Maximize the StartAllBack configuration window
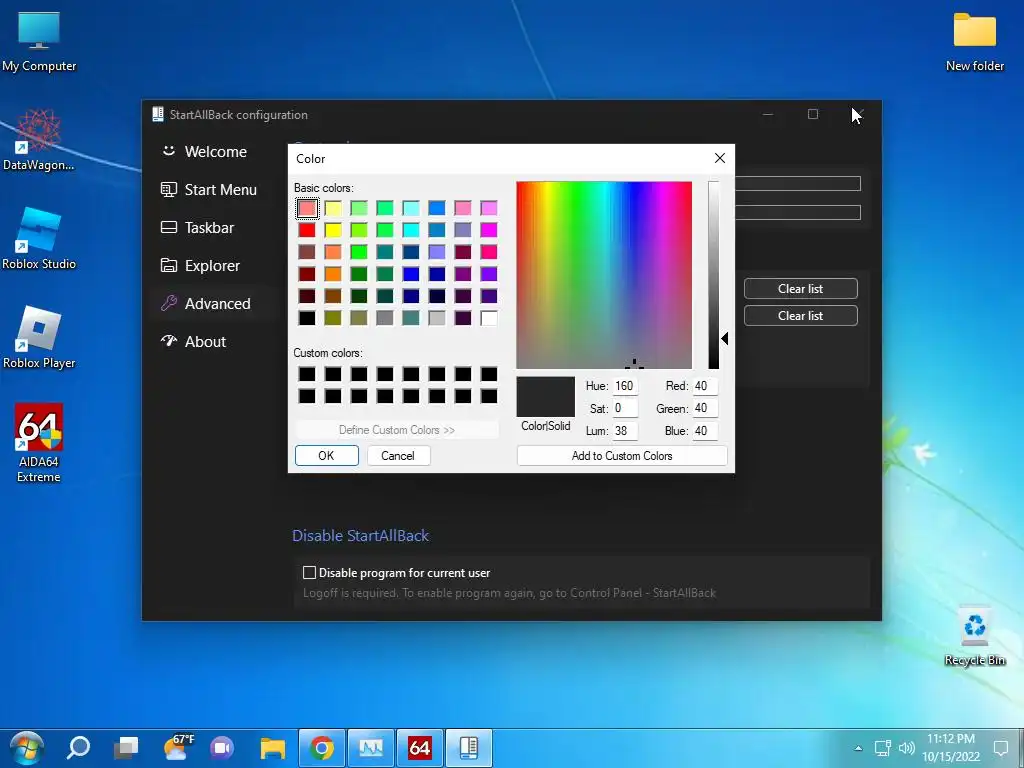The width and height of the screenshot is (1024, 768). pyautogui.click(x=812, y=114)
